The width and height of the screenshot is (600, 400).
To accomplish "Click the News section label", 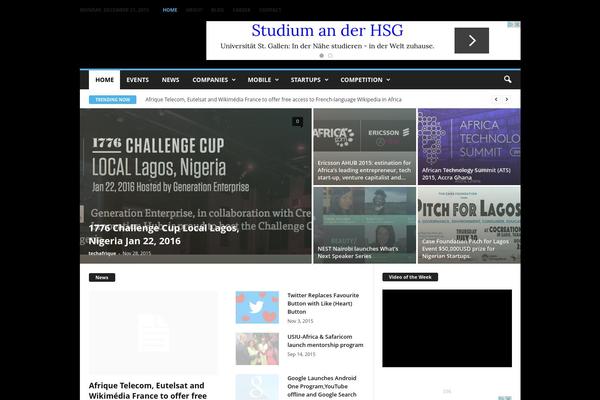I will tap(102, 278).
